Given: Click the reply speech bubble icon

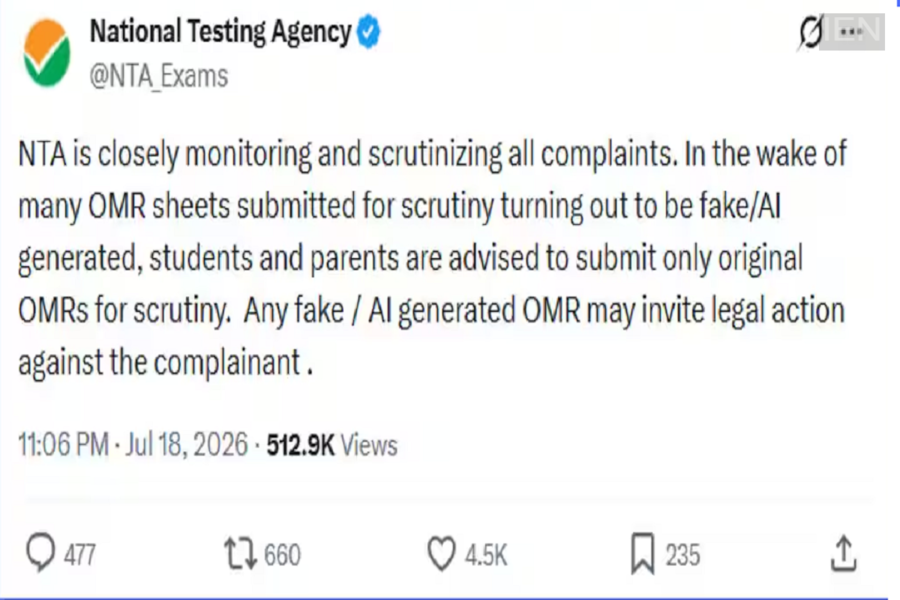Looking at the screenshot, I should (x=40, y=552).
